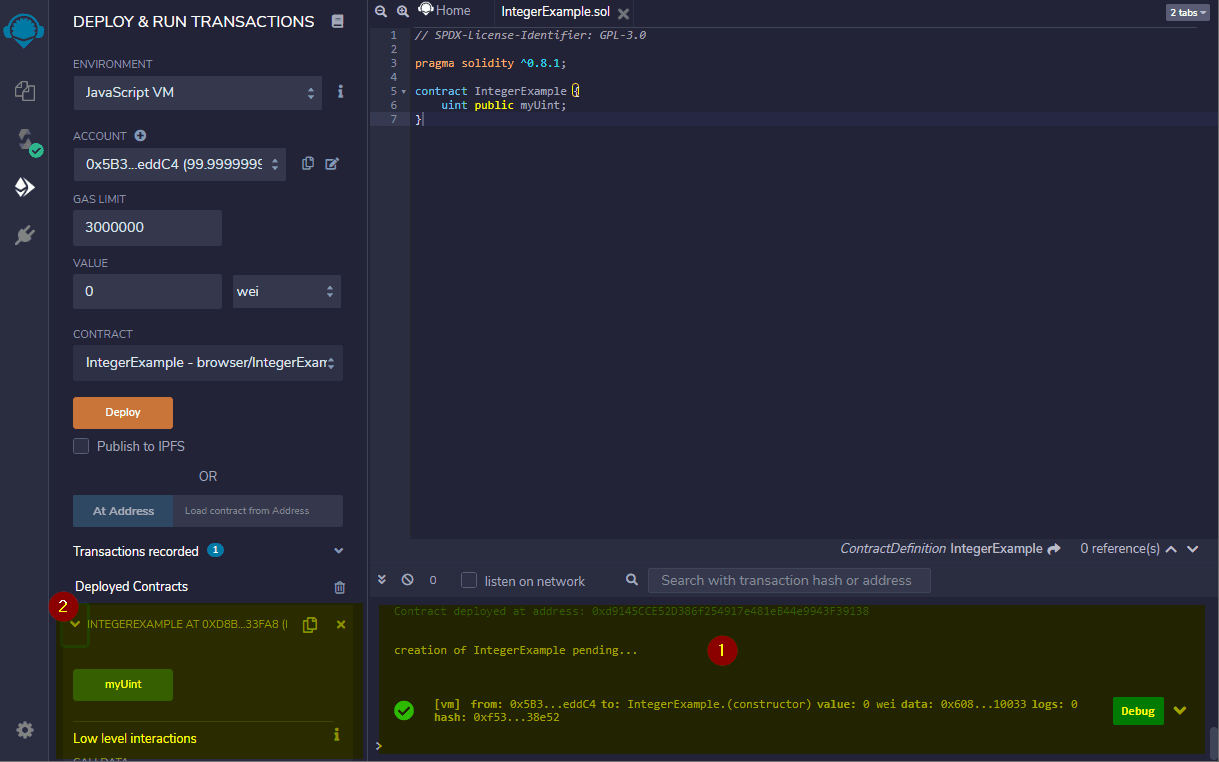Call the myUint getter button

point(123,685)
